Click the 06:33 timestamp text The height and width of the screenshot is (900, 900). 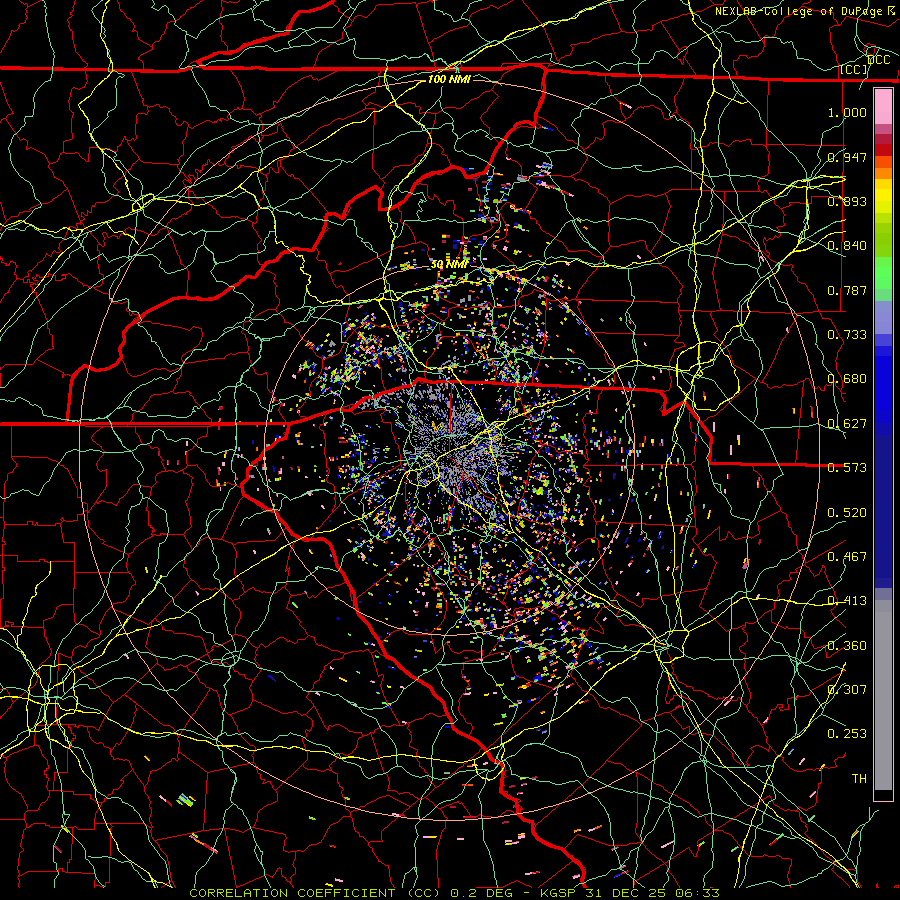696,893
